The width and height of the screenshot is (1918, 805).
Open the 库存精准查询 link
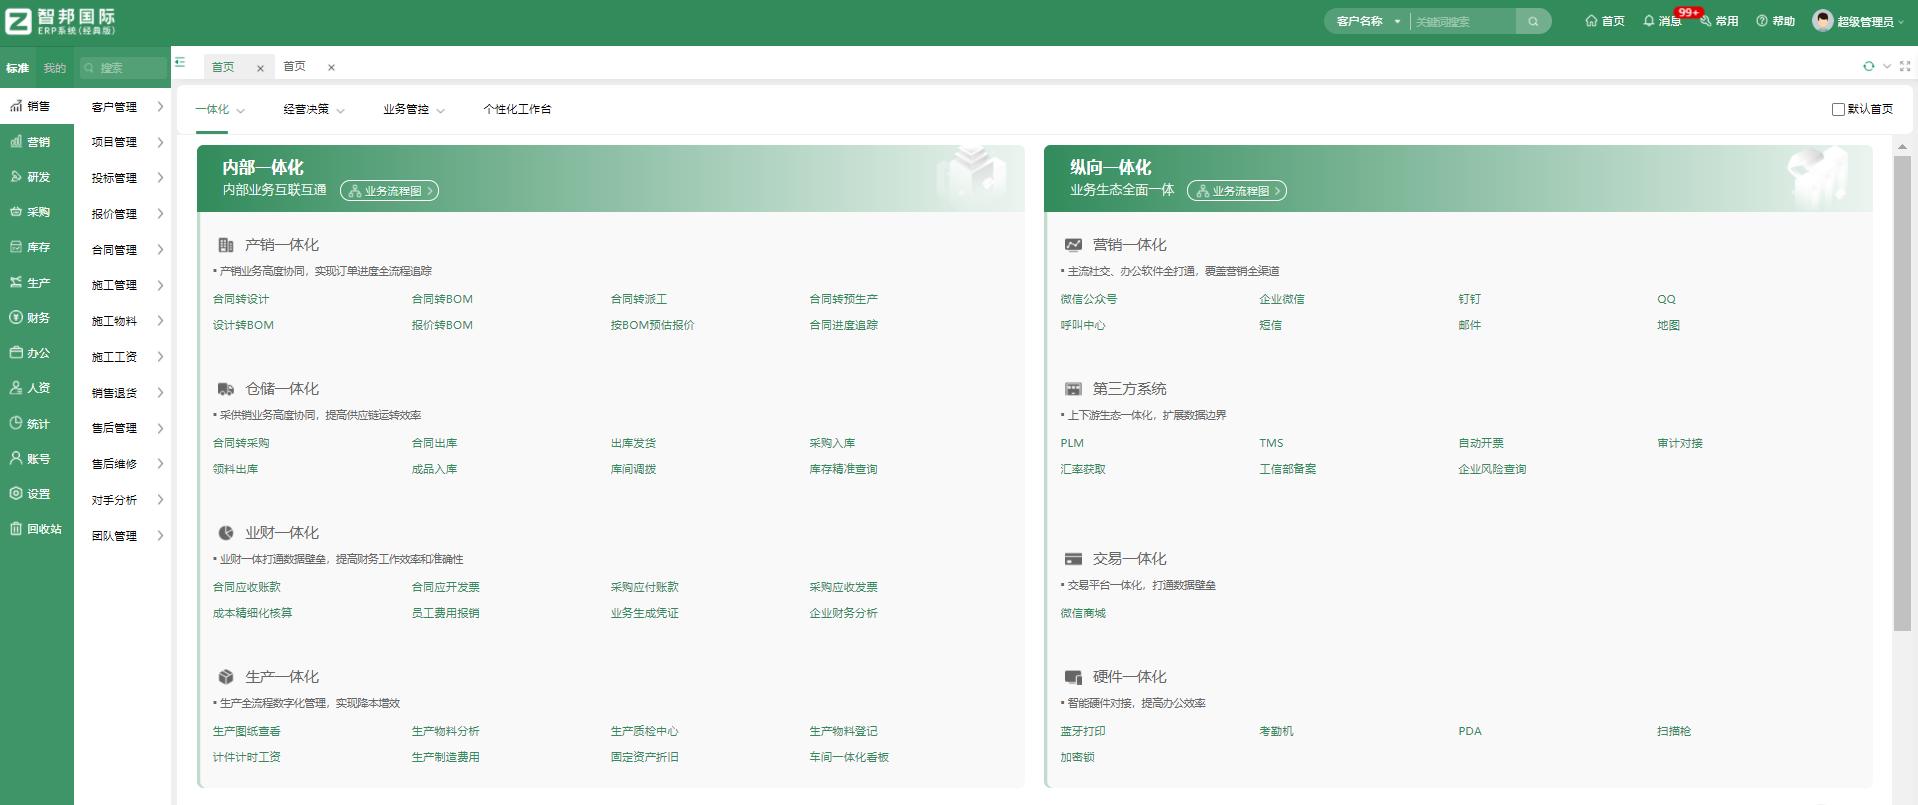tap(843, 469)
